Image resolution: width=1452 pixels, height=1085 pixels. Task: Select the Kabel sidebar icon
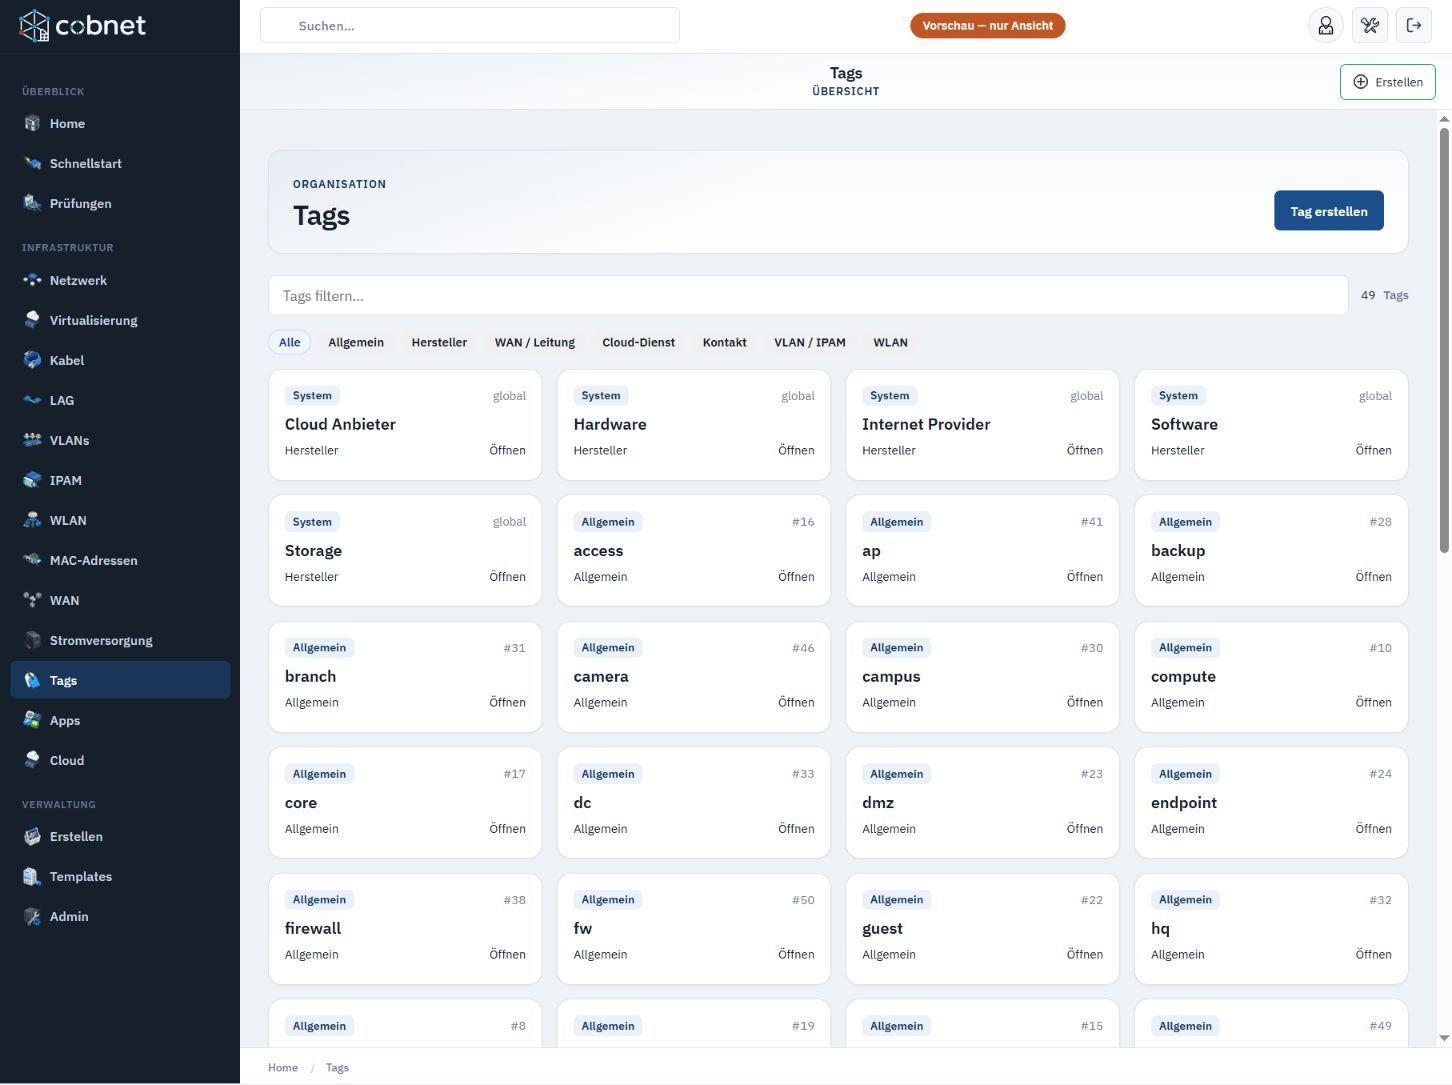(x=32, y=361)
